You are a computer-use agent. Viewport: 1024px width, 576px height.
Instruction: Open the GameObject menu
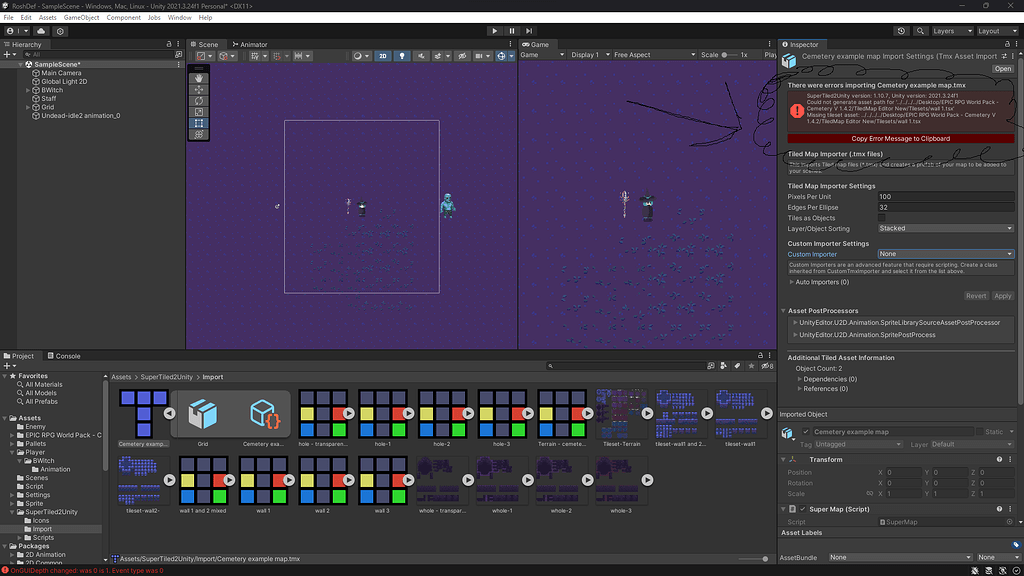(x=81, y=18)
